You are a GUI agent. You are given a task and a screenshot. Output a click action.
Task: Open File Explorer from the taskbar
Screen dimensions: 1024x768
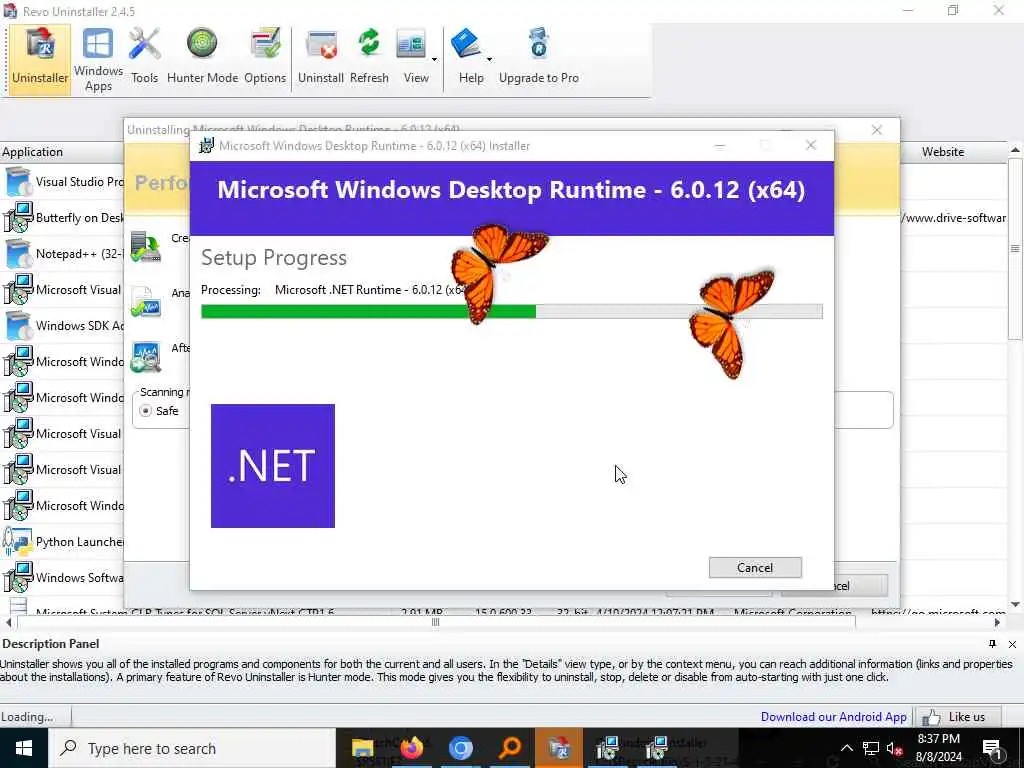(362, 748)
